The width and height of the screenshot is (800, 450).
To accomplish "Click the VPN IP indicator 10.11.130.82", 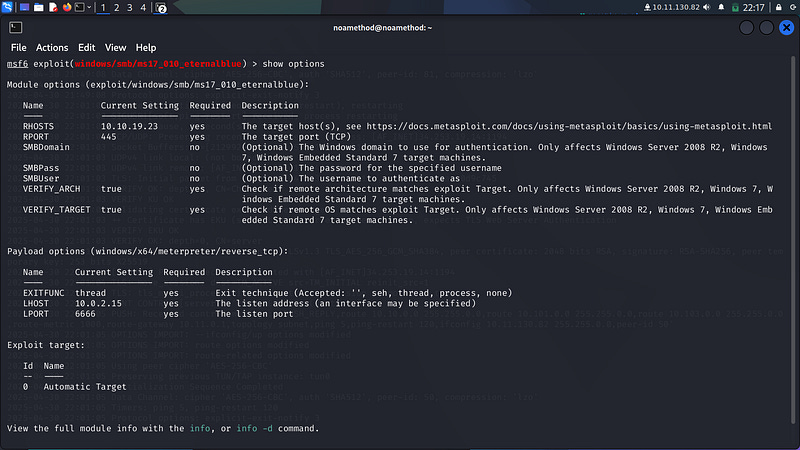I will [x=672, y=7].
